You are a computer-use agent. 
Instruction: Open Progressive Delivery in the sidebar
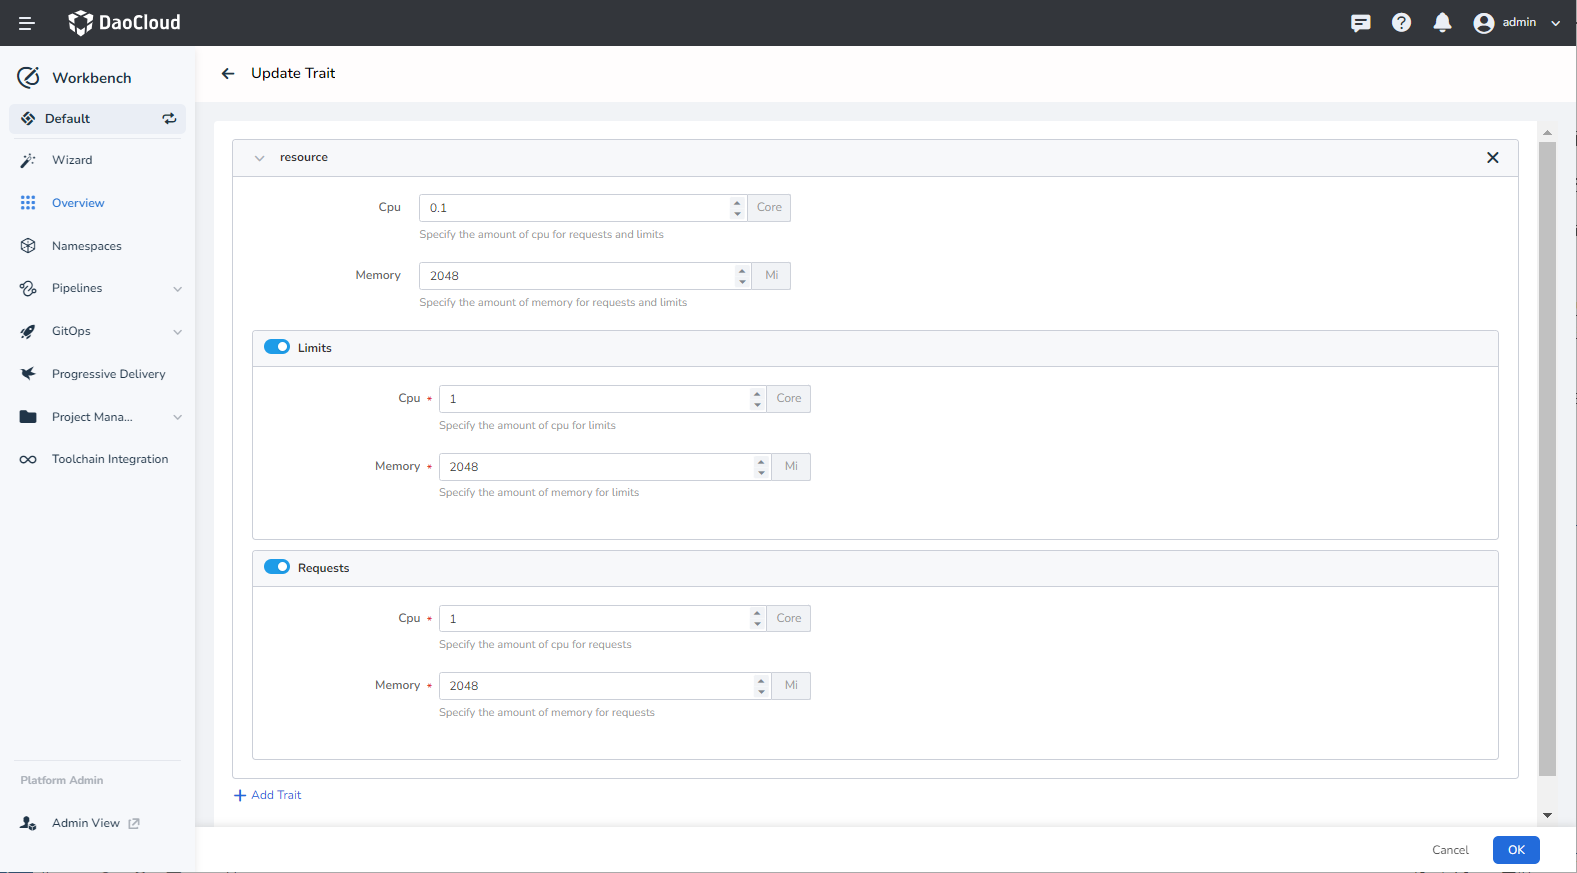pos(108,374)
